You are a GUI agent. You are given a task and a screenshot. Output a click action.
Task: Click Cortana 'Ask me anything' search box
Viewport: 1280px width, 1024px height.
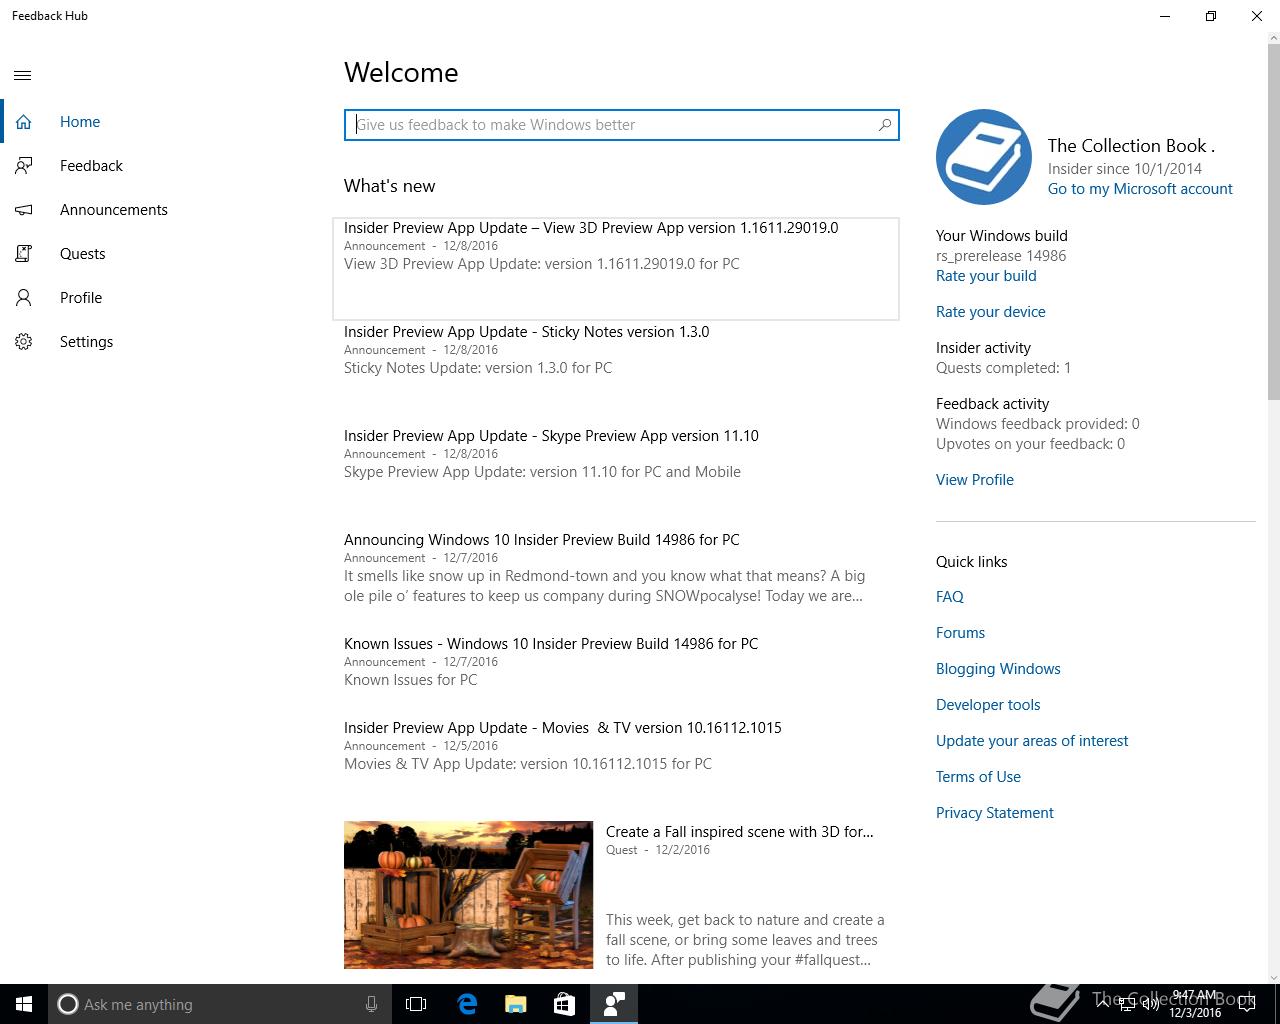coord(218,1004)
